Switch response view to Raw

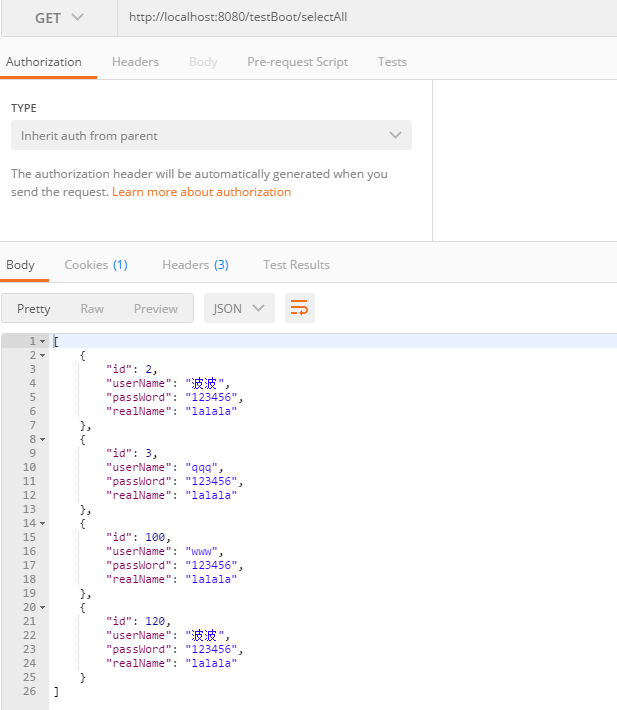tap(92, 309)
